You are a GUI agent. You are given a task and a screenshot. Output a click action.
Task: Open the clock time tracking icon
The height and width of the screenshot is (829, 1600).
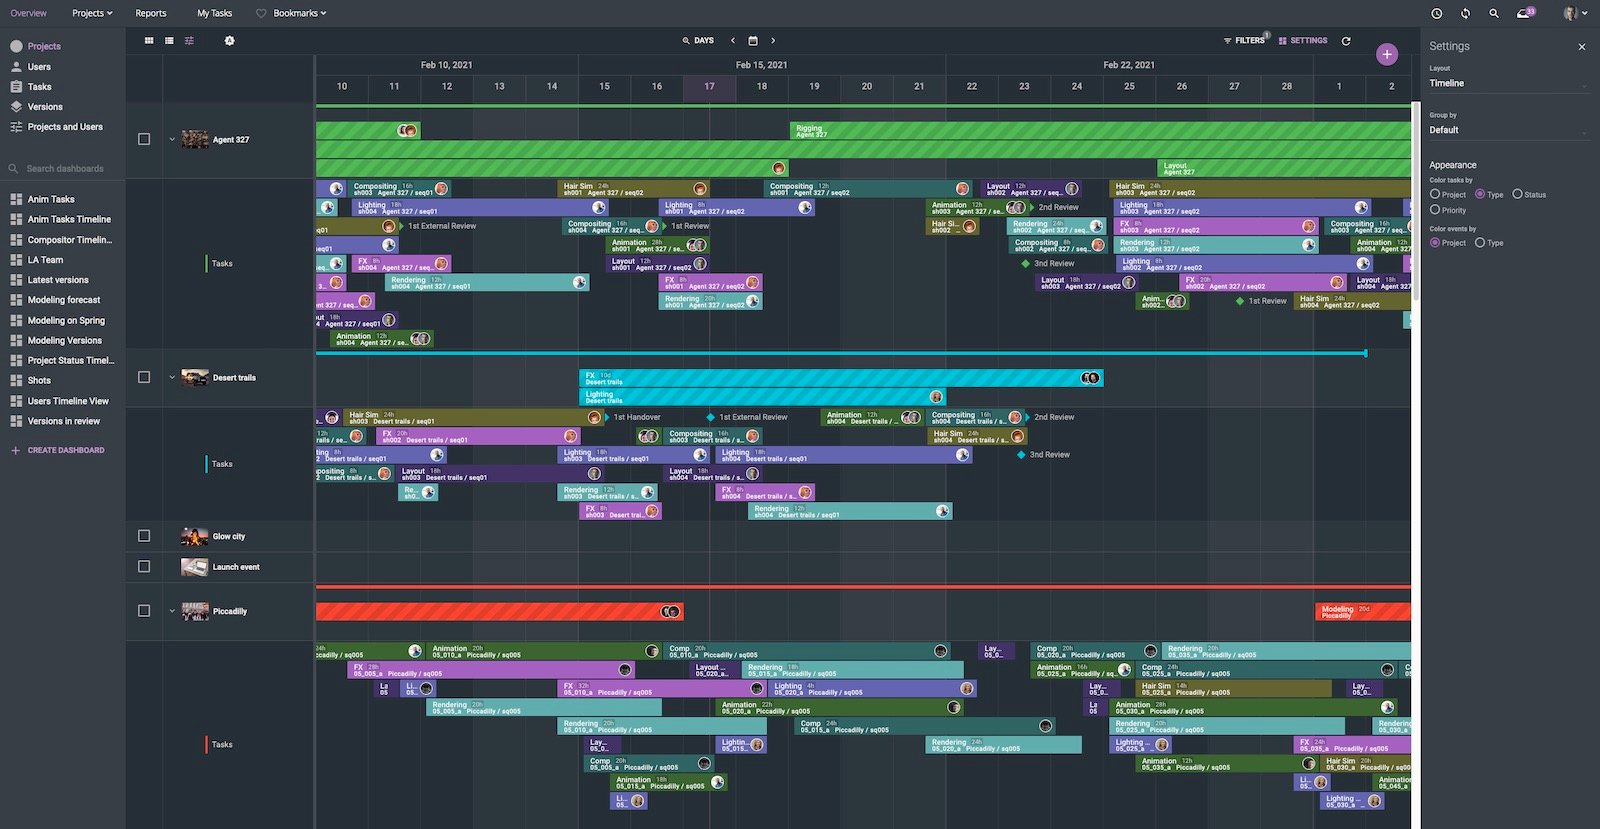1437,13
